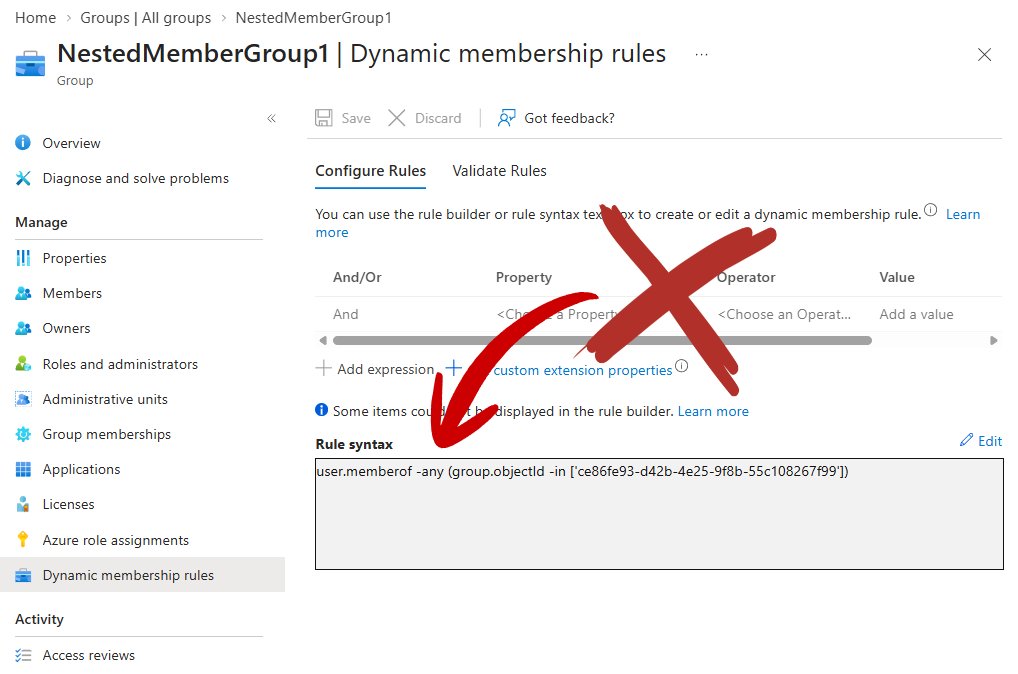Select Dynamic membership rules in sidebar
This screenshot has width=1018, height=674.
click(128, 575)
